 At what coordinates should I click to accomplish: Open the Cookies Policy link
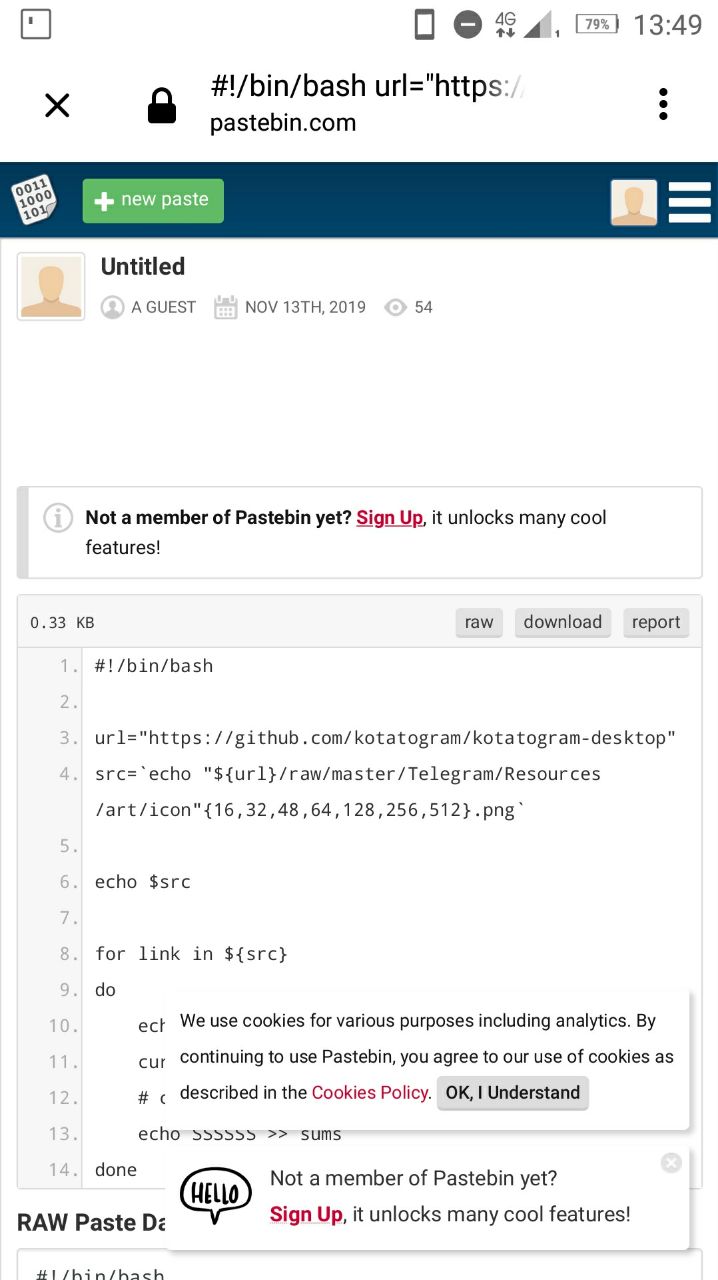(x=370, y=1093)
